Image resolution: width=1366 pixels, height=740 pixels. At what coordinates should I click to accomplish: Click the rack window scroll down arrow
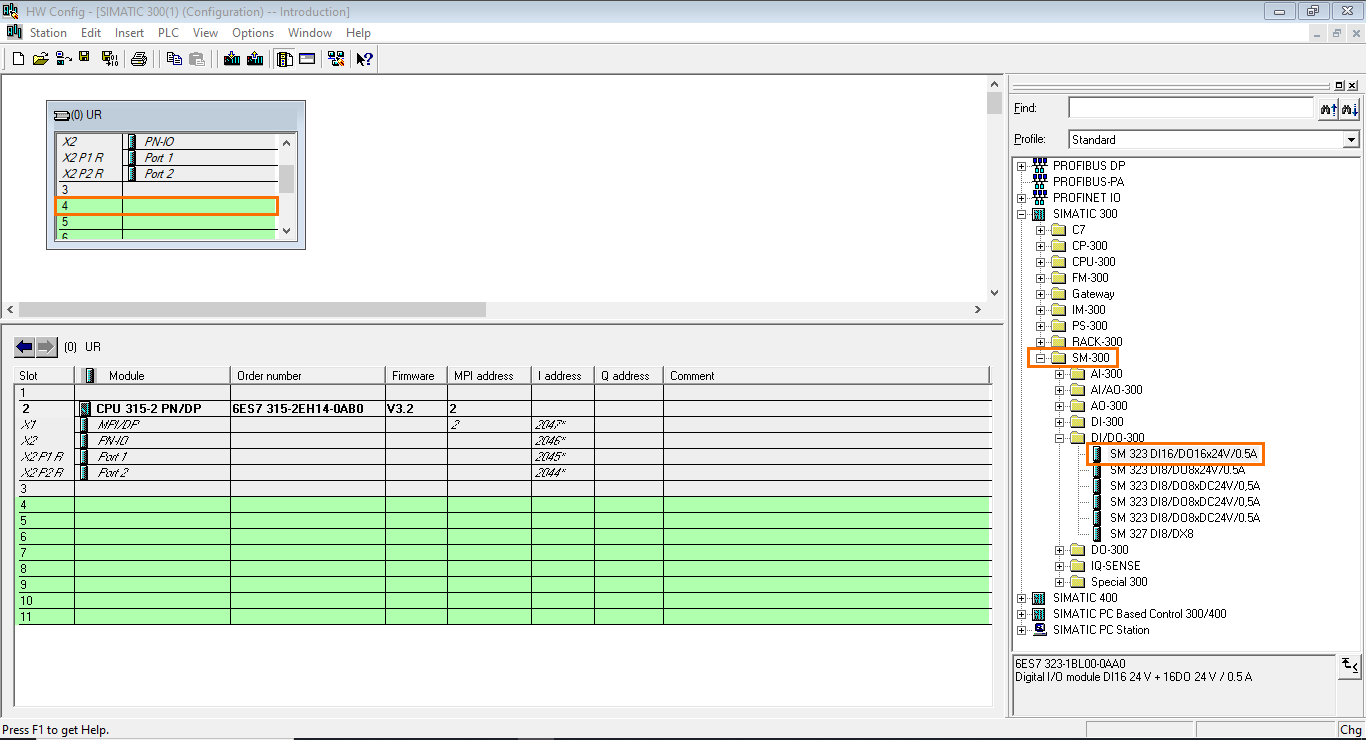point(286,231)
